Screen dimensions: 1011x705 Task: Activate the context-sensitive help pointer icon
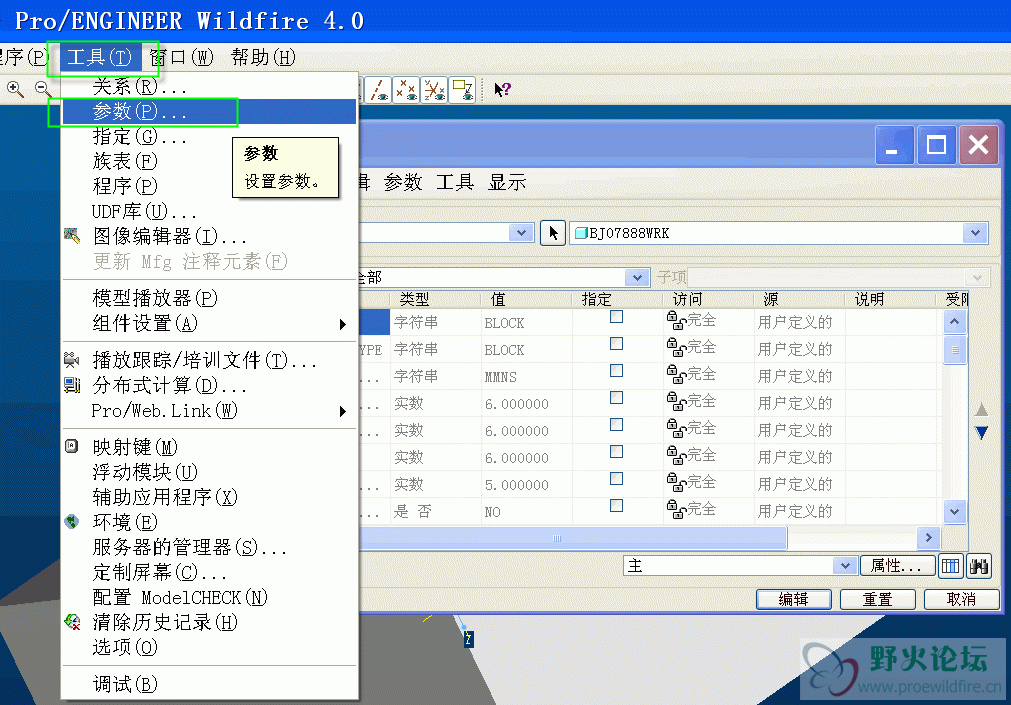point(502,90)
